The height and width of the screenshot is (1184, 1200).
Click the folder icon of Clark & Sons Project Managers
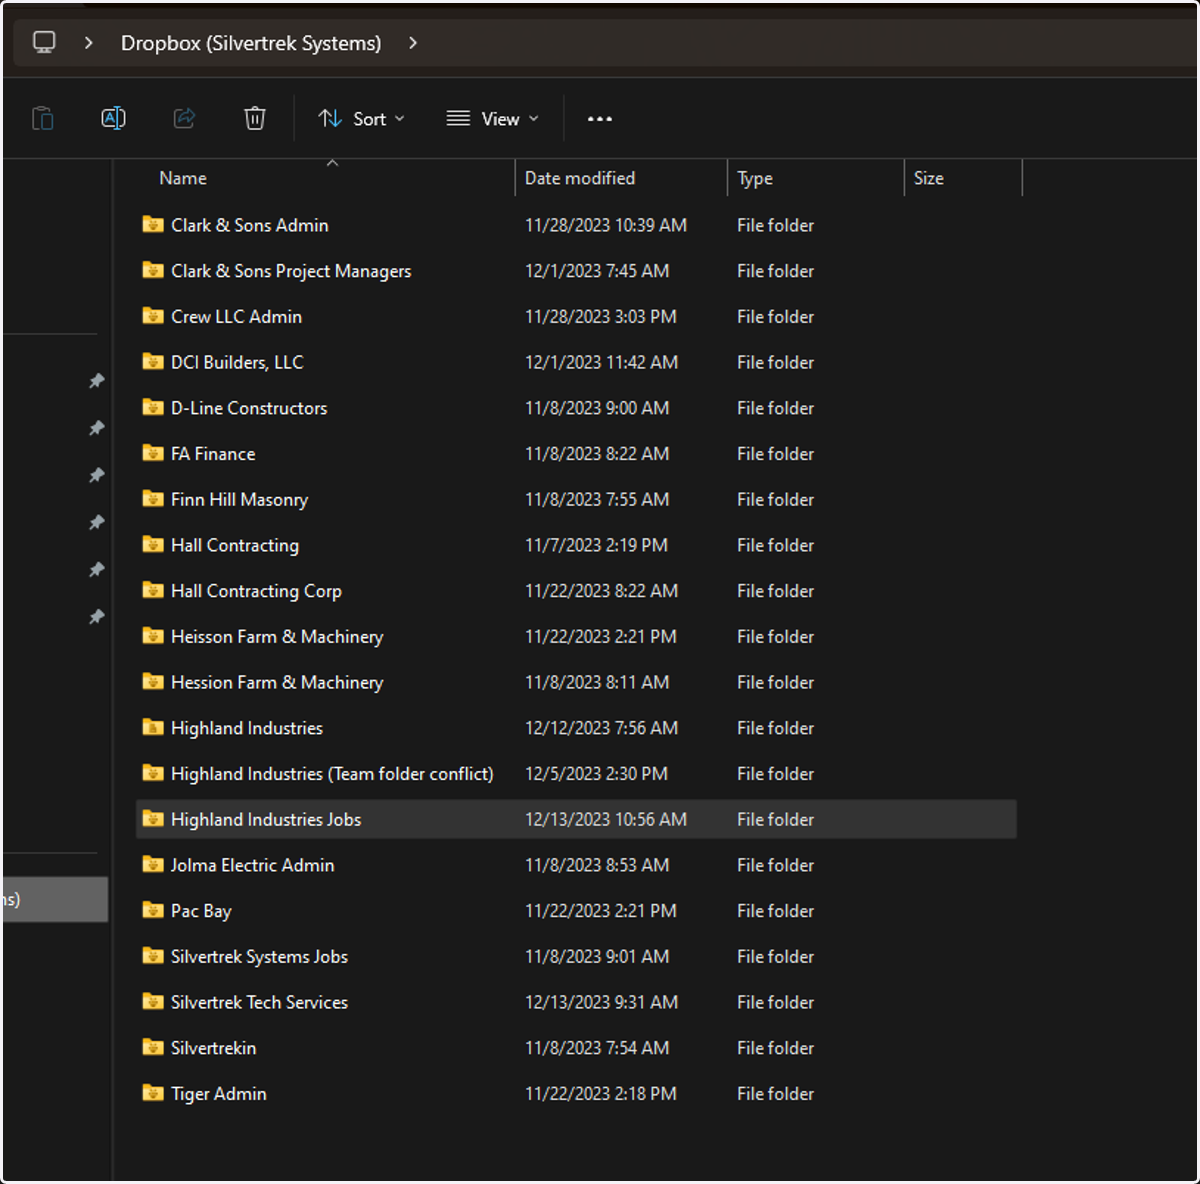[x=153, y=270]
